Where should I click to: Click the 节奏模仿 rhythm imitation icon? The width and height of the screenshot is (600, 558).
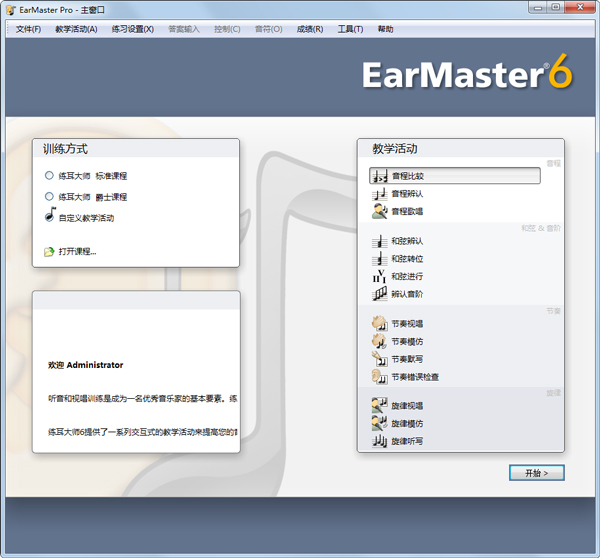(380, 341)
